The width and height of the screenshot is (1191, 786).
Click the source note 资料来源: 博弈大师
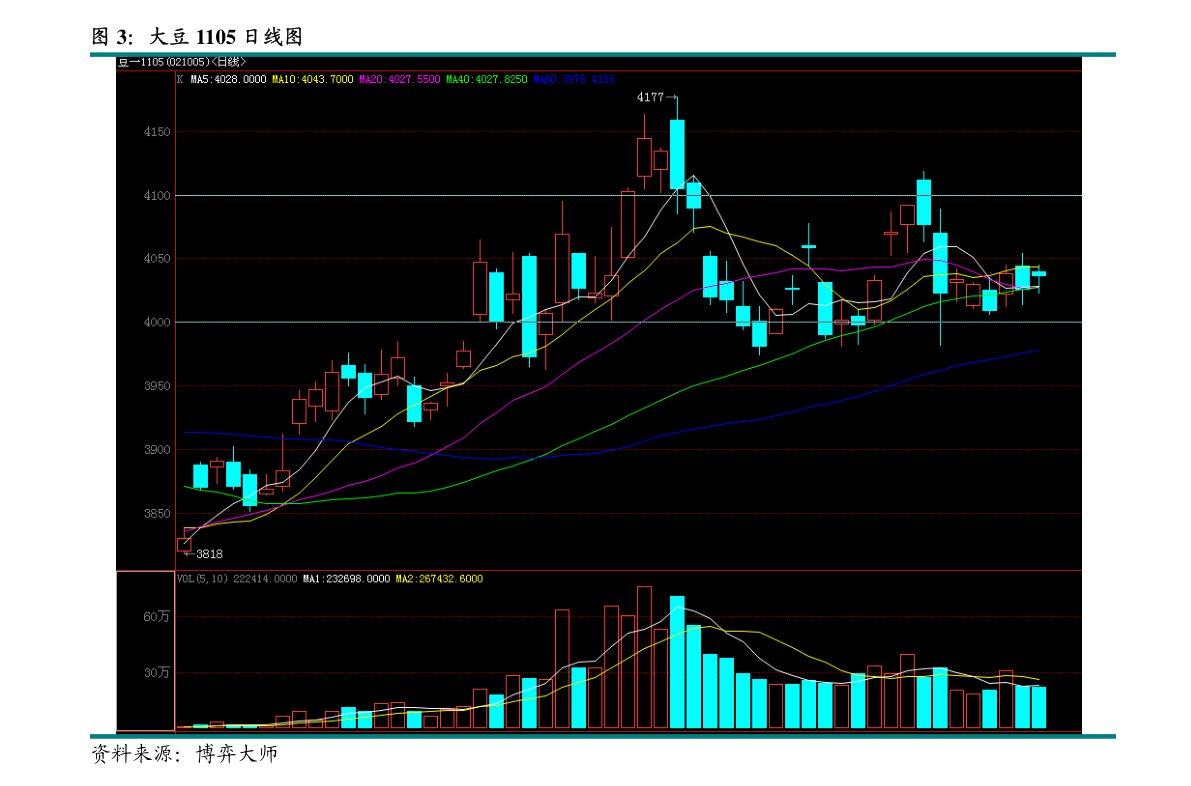185,754
